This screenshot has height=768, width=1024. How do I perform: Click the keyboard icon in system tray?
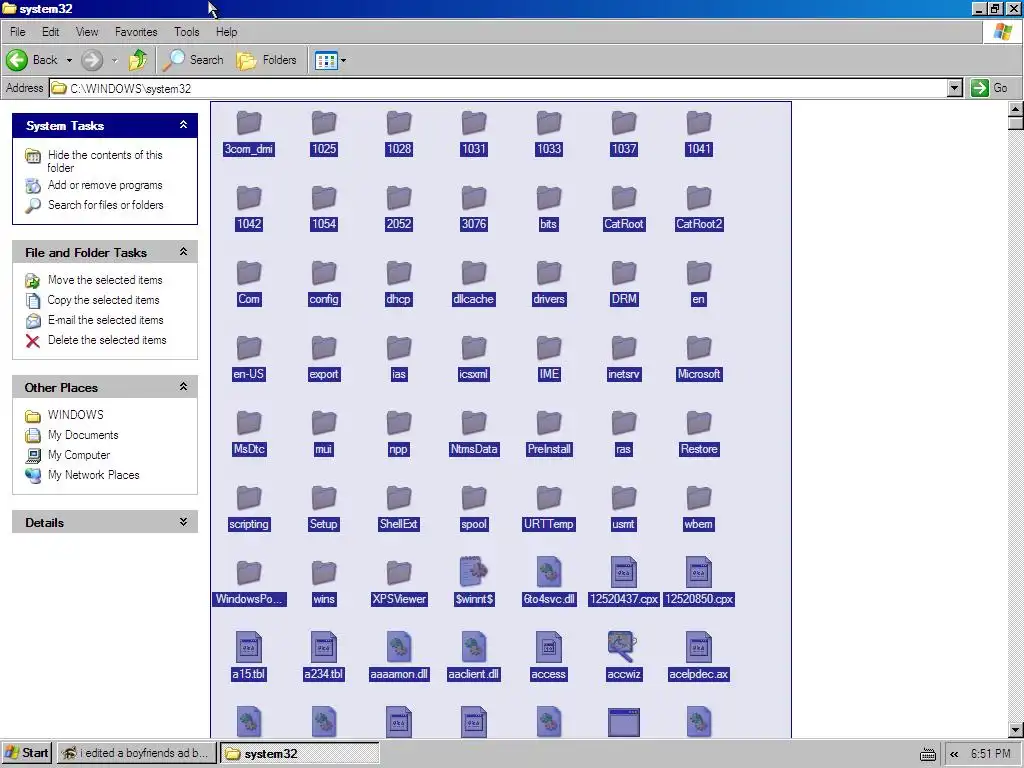pos(928,754)
